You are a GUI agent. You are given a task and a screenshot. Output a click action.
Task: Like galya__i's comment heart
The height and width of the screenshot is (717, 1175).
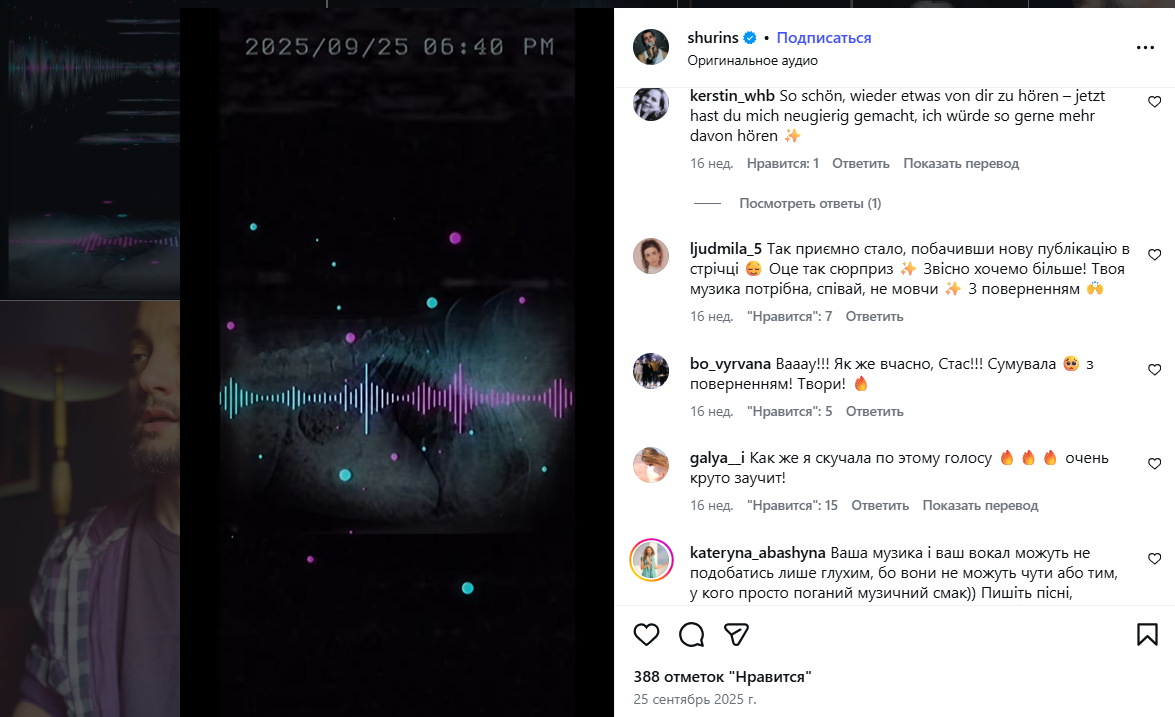click(x=1154, y=464)
